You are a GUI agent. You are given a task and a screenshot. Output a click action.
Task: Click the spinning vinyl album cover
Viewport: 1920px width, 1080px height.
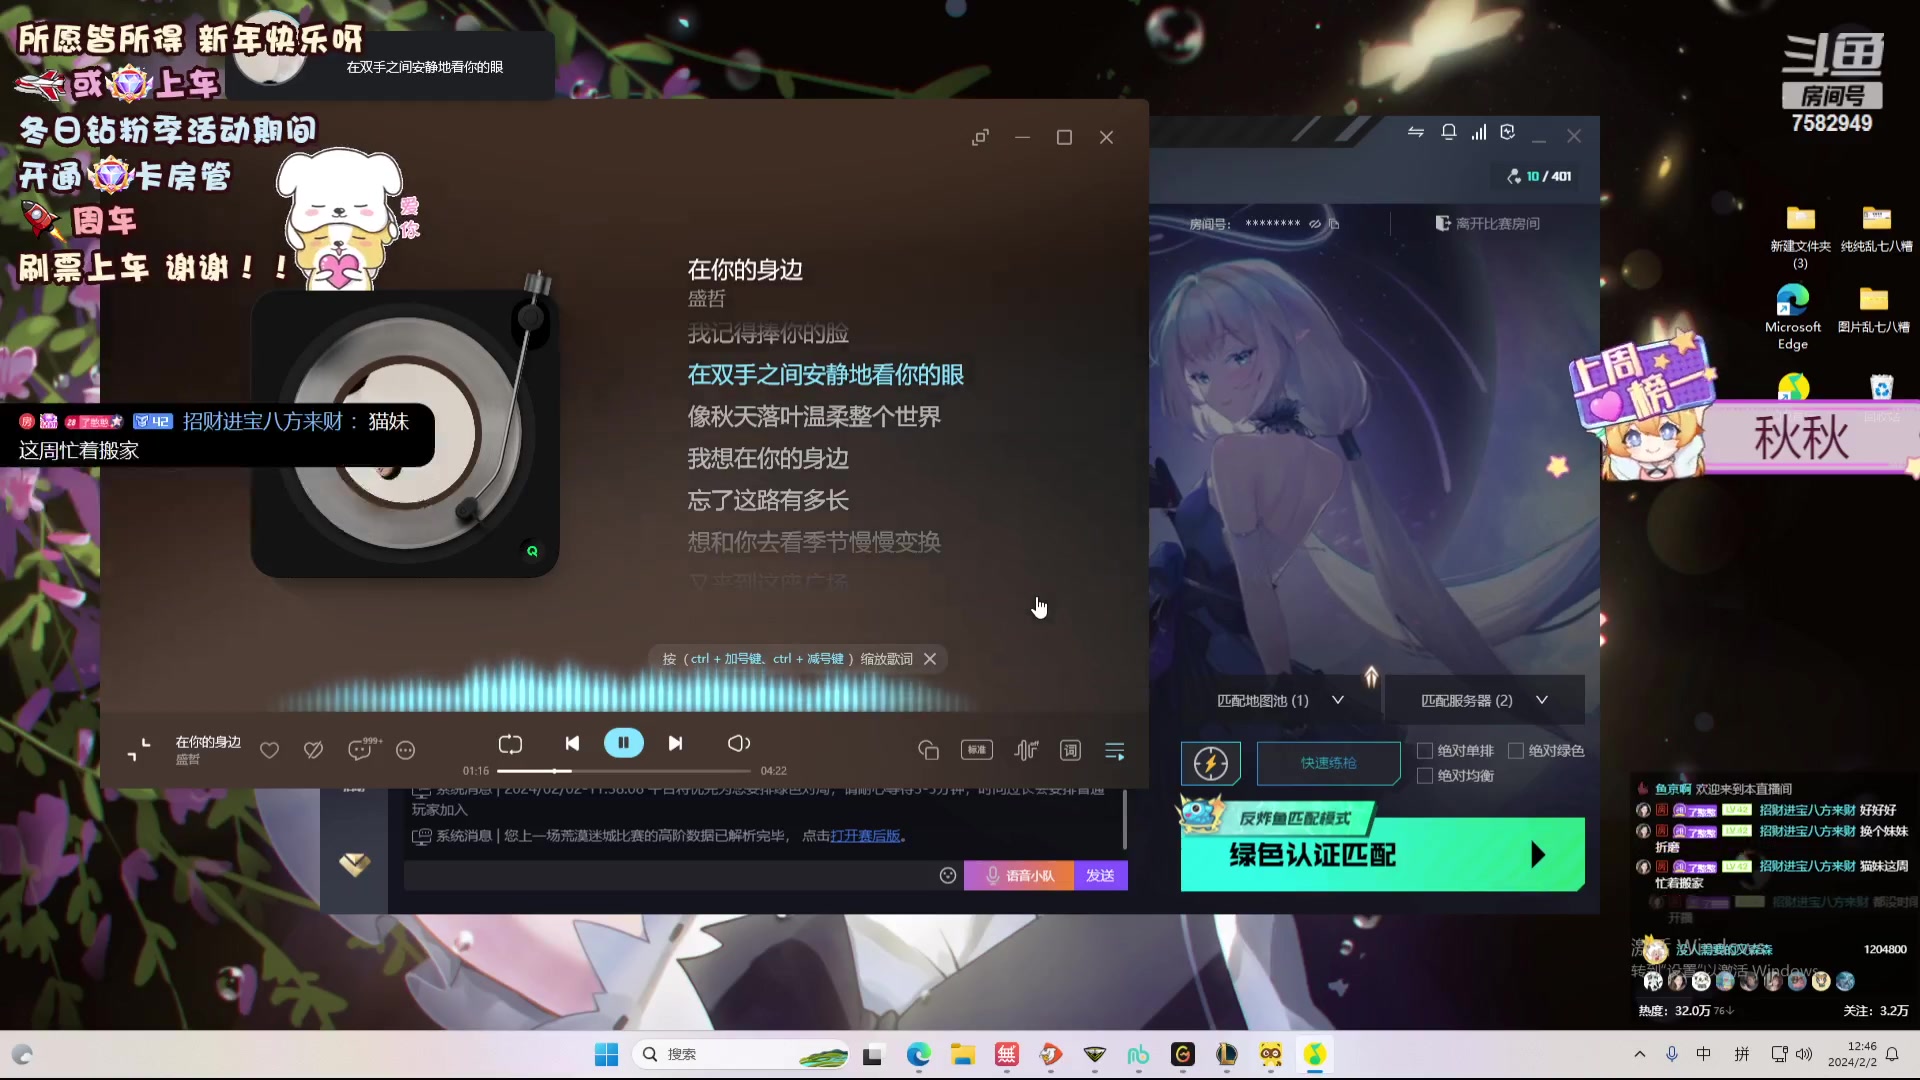coord(404,433)
